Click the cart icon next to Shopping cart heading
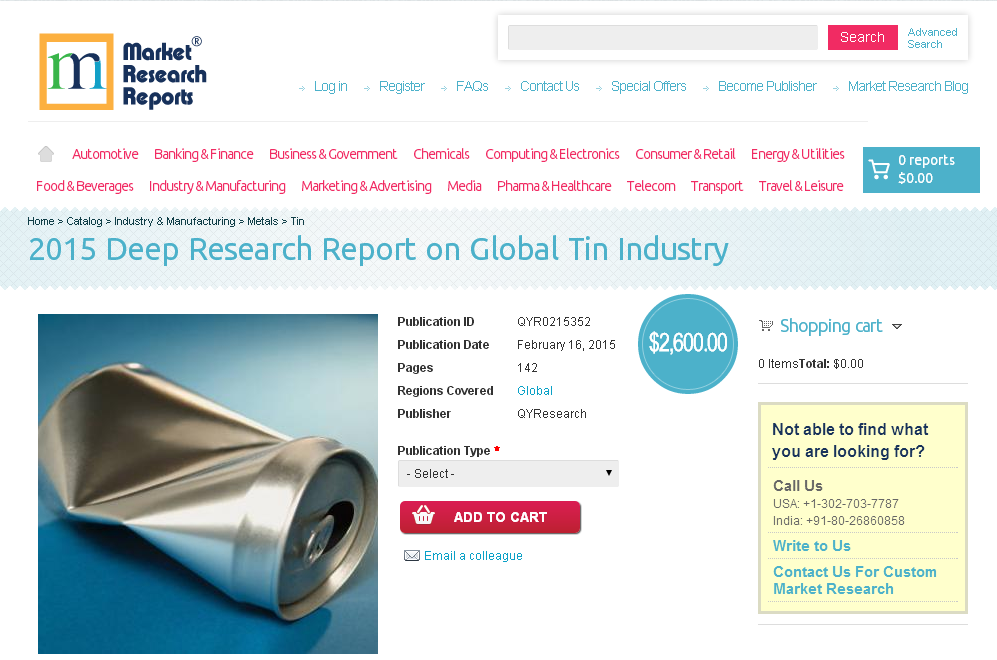The height and width of the screenshot is (660, 997). point(766,325)
